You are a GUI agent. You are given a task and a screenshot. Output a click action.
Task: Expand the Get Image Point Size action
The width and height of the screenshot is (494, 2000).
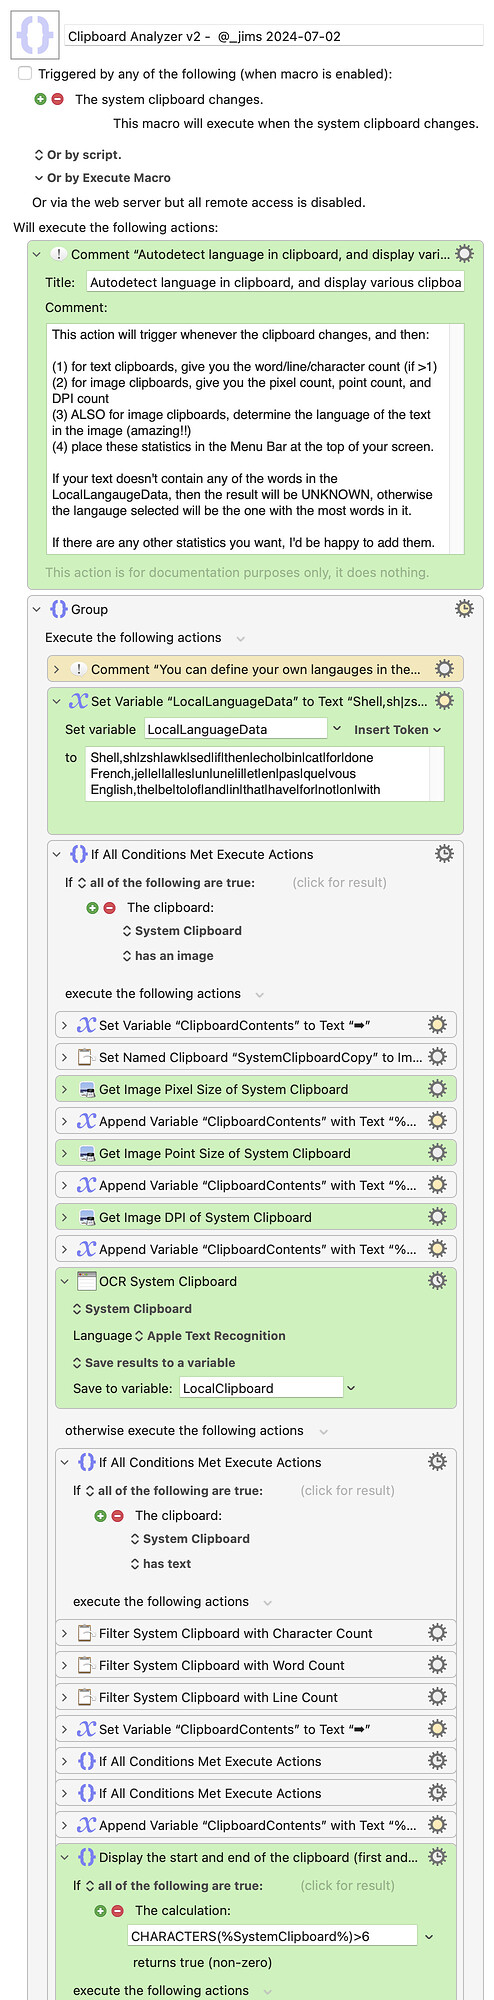click(x=65, y=1153)
